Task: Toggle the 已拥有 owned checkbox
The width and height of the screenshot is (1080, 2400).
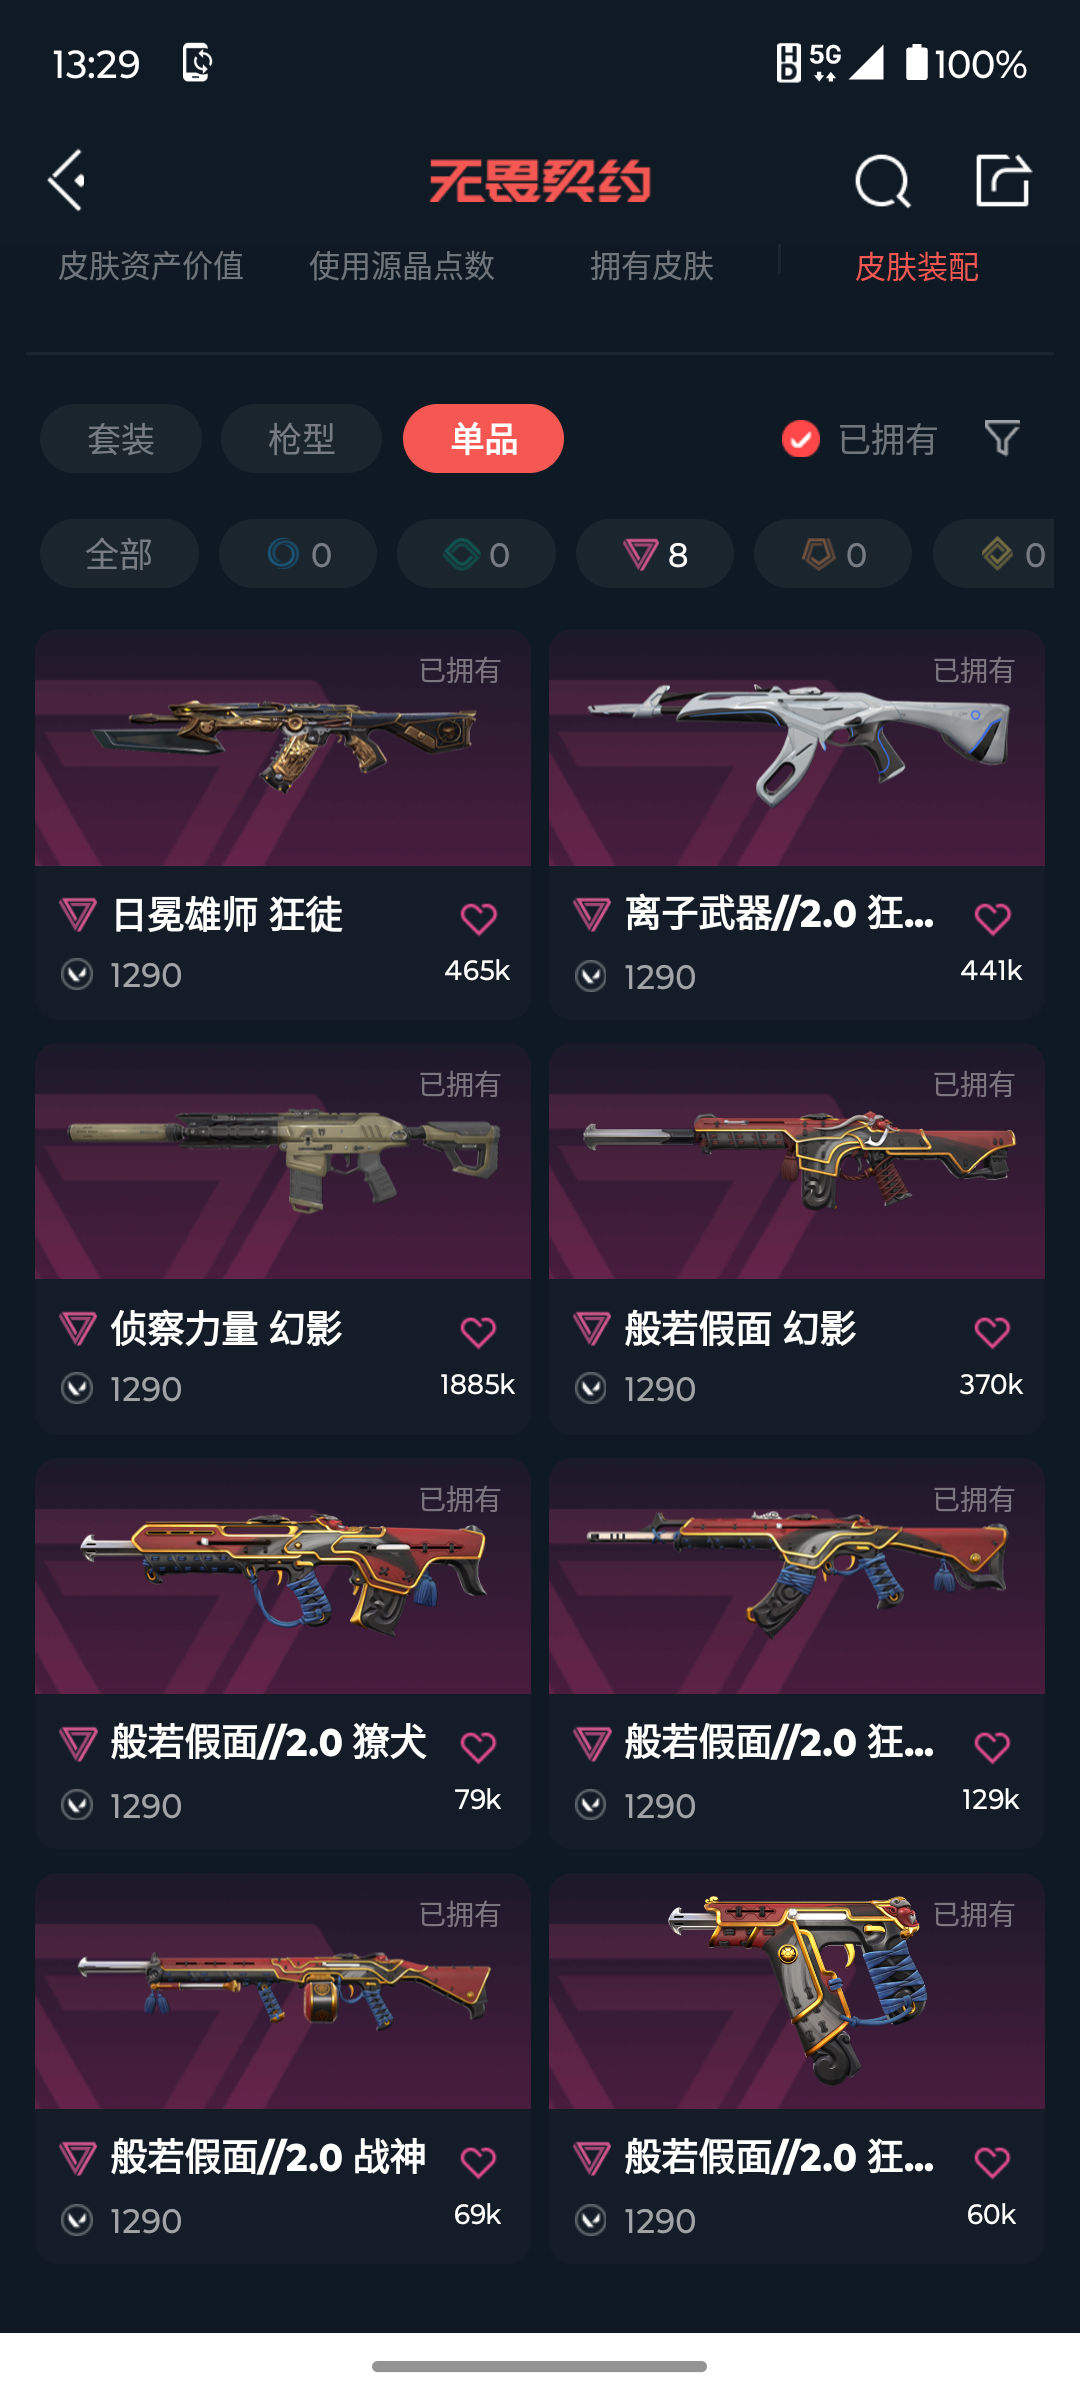Action: 801,439
